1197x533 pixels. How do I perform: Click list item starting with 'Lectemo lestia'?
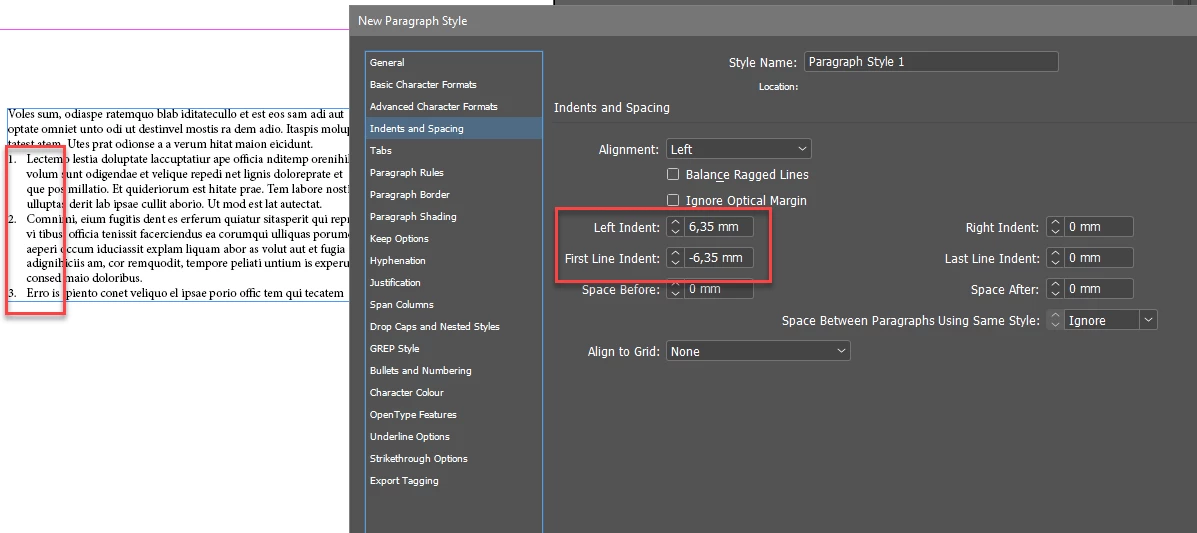179,182
